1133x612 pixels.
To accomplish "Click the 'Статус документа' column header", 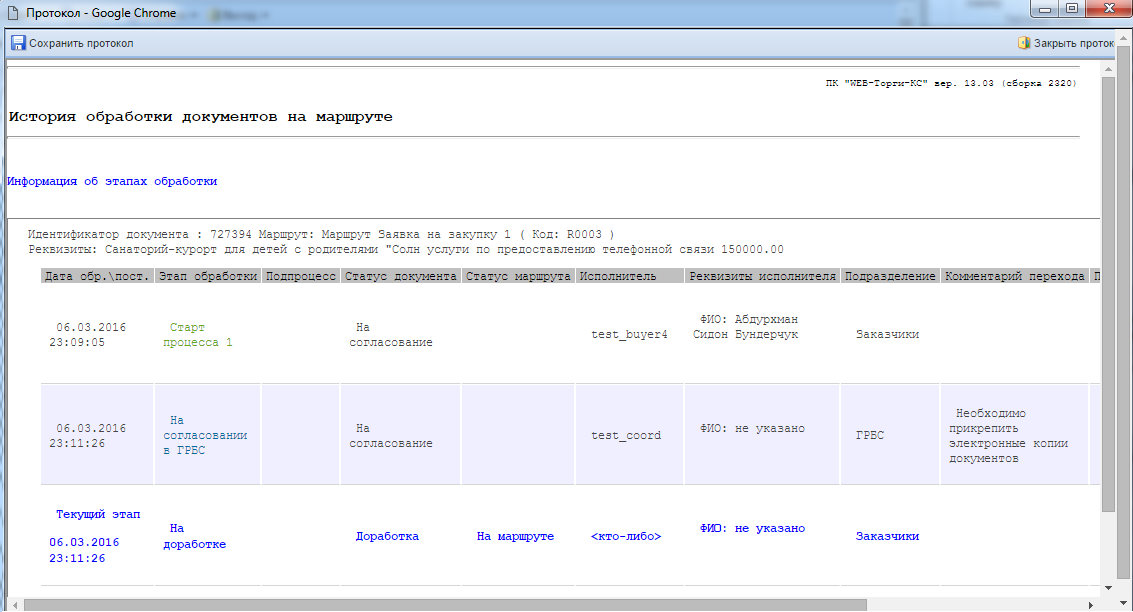I will tap(400, 276).
